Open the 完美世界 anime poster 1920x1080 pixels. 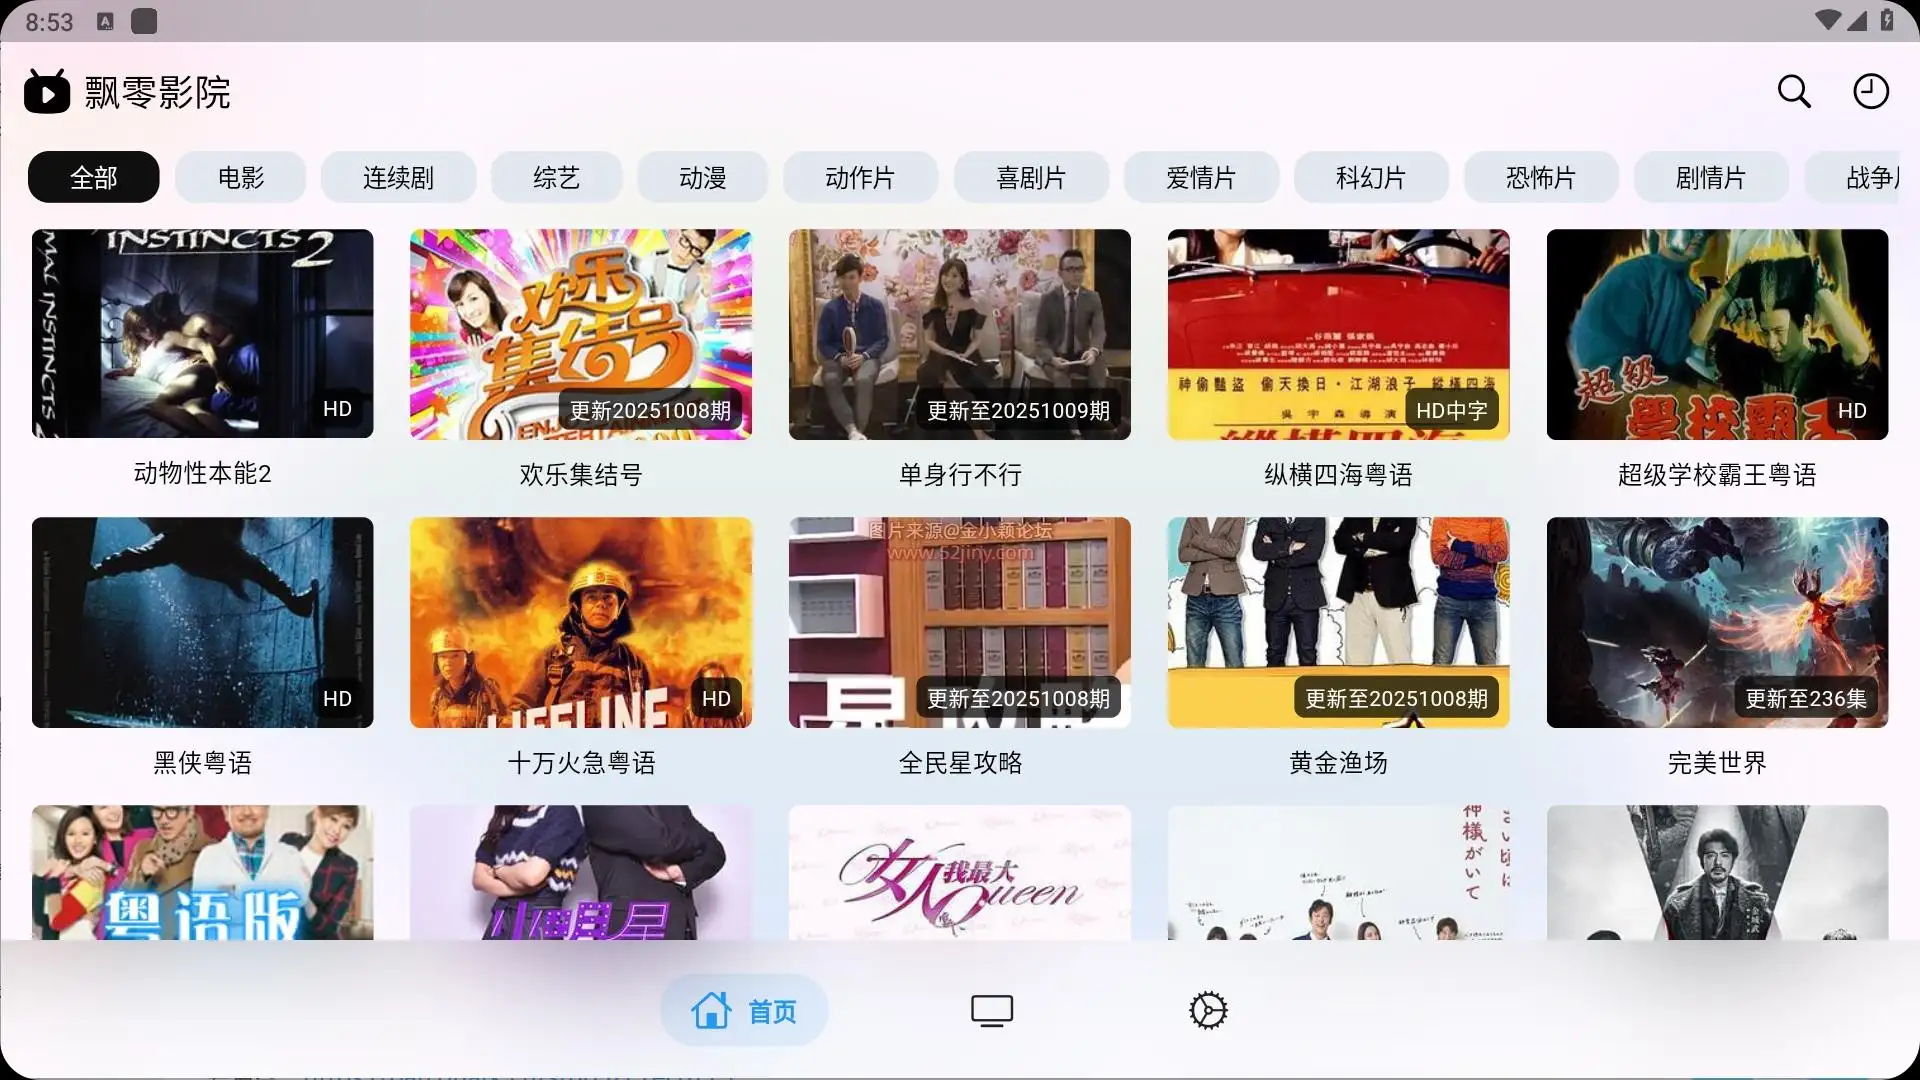click(x=1716, y=622)
